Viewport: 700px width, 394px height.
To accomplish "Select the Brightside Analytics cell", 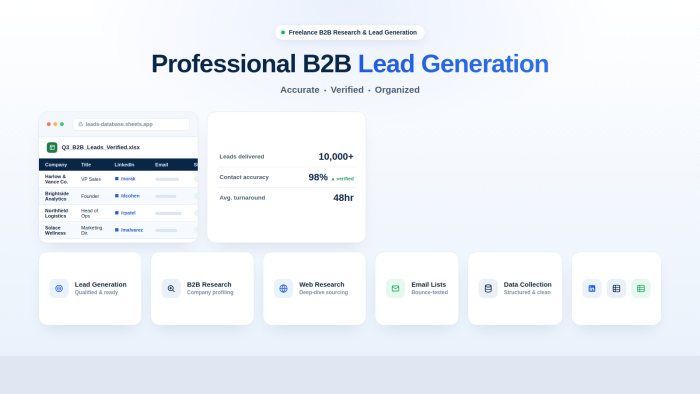I will pos(57,196).
